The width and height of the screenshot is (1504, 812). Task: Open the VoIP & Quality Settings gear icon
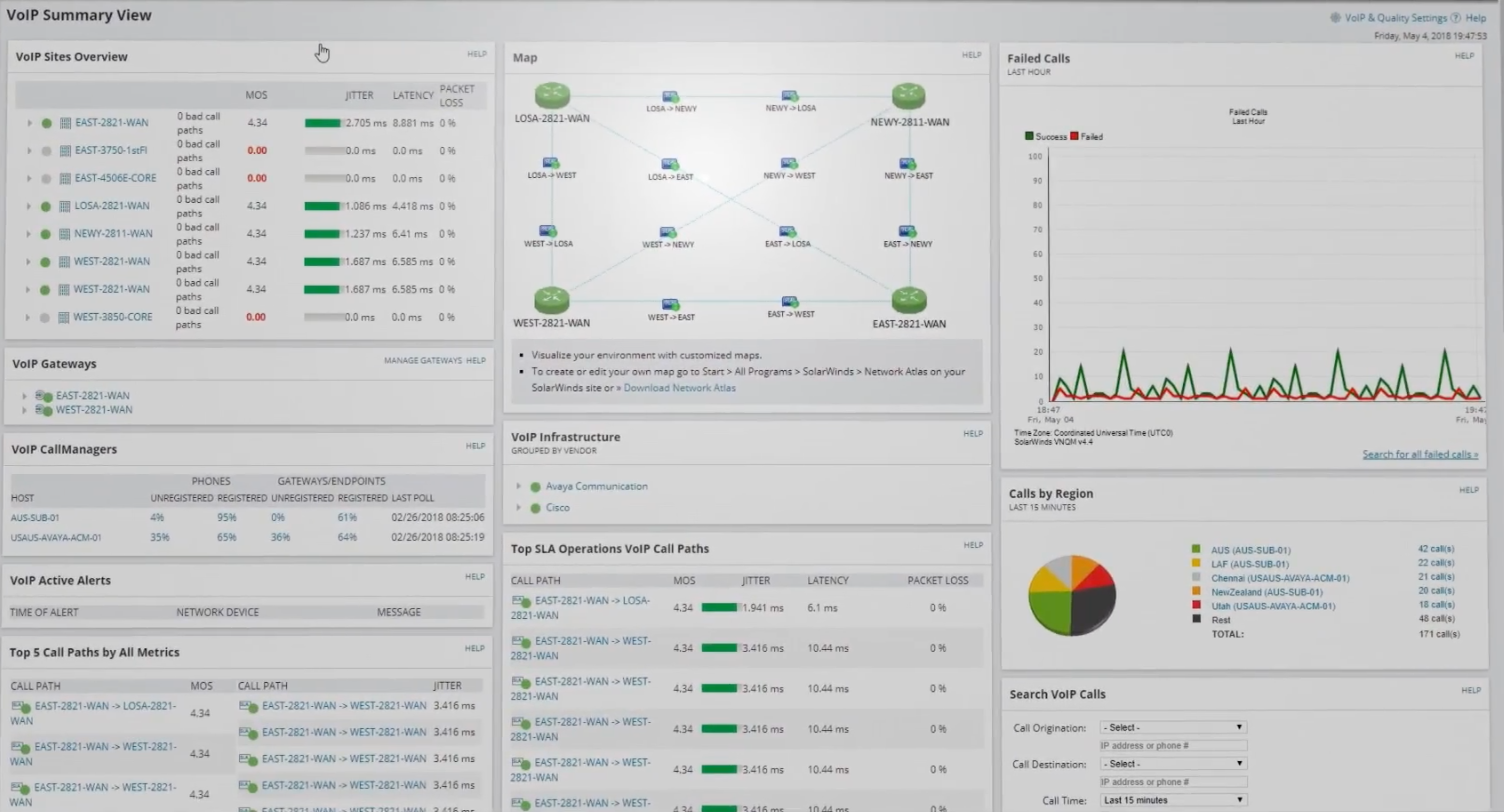click(1335, 17)
